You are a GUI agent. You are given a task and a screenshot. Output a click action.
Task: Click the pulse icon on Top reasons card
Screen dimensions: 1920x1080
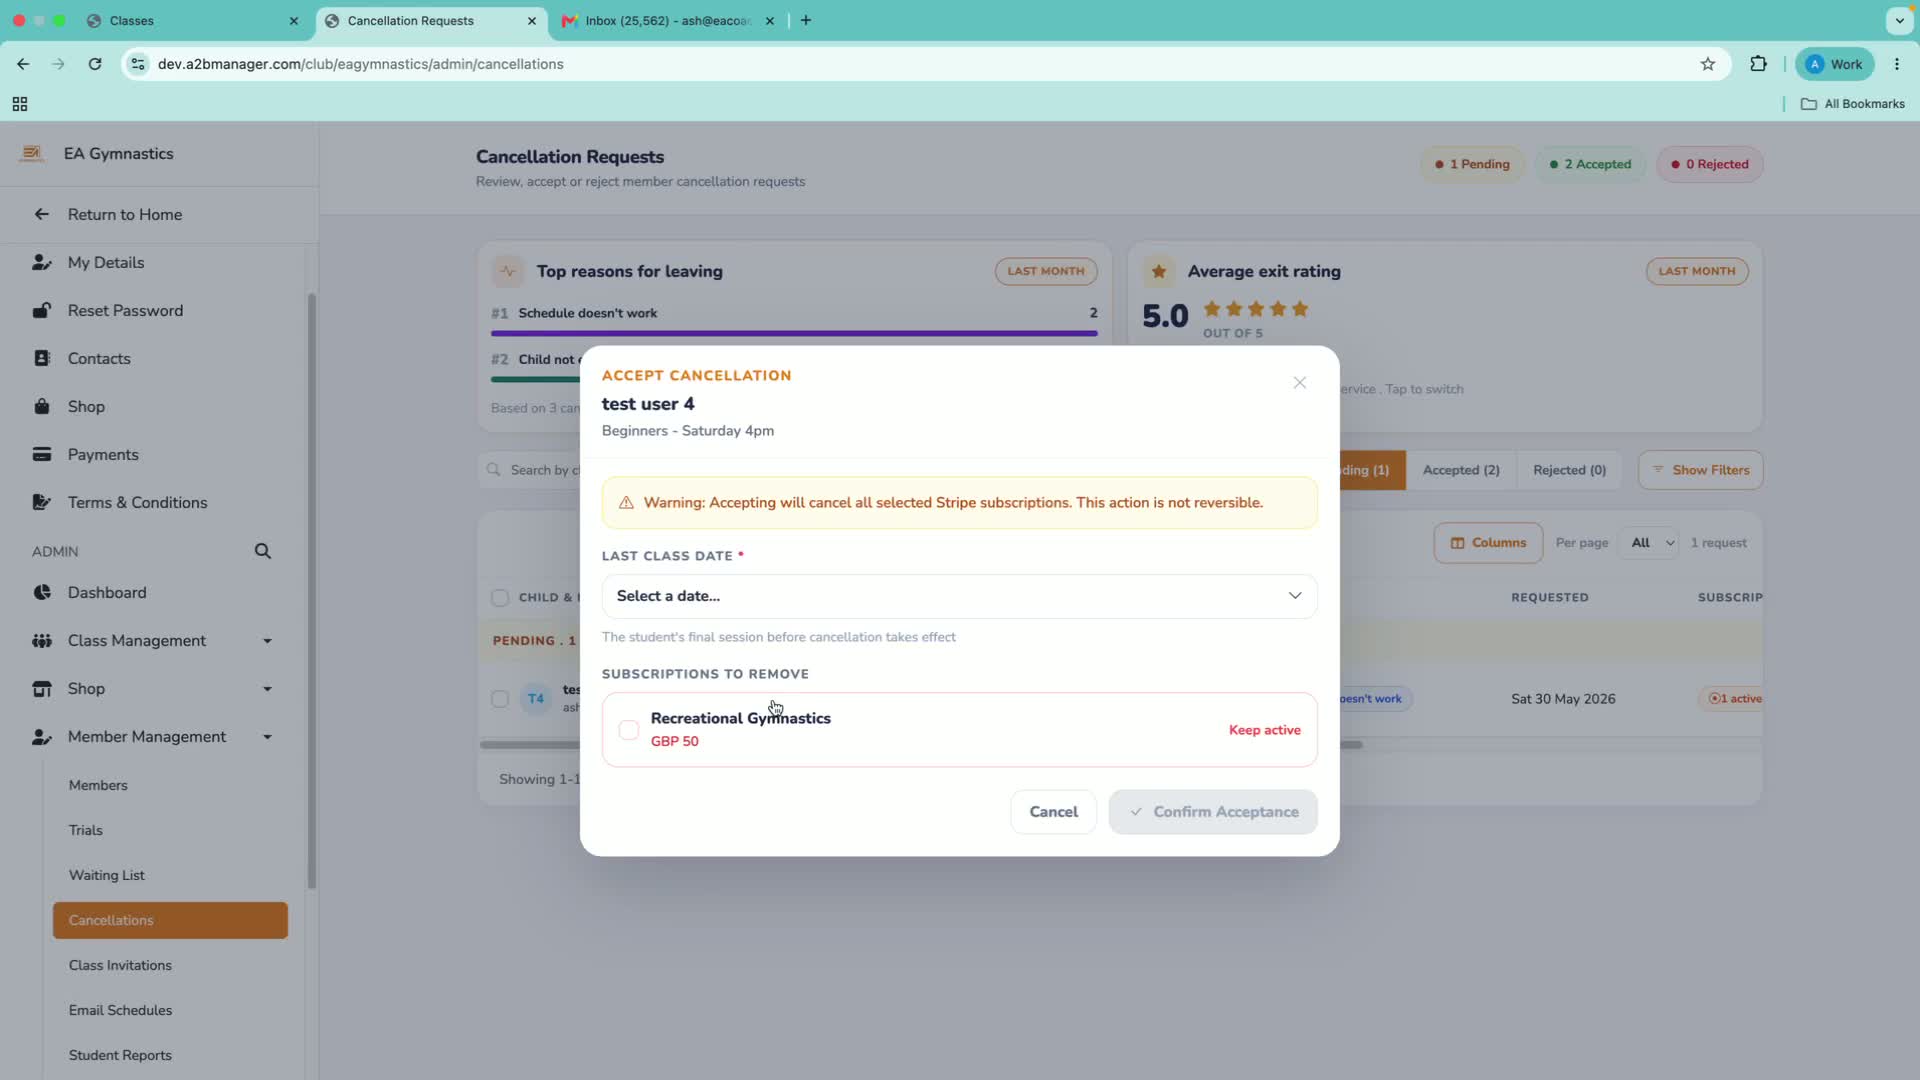pyautogui.click(x=508, y=271)
